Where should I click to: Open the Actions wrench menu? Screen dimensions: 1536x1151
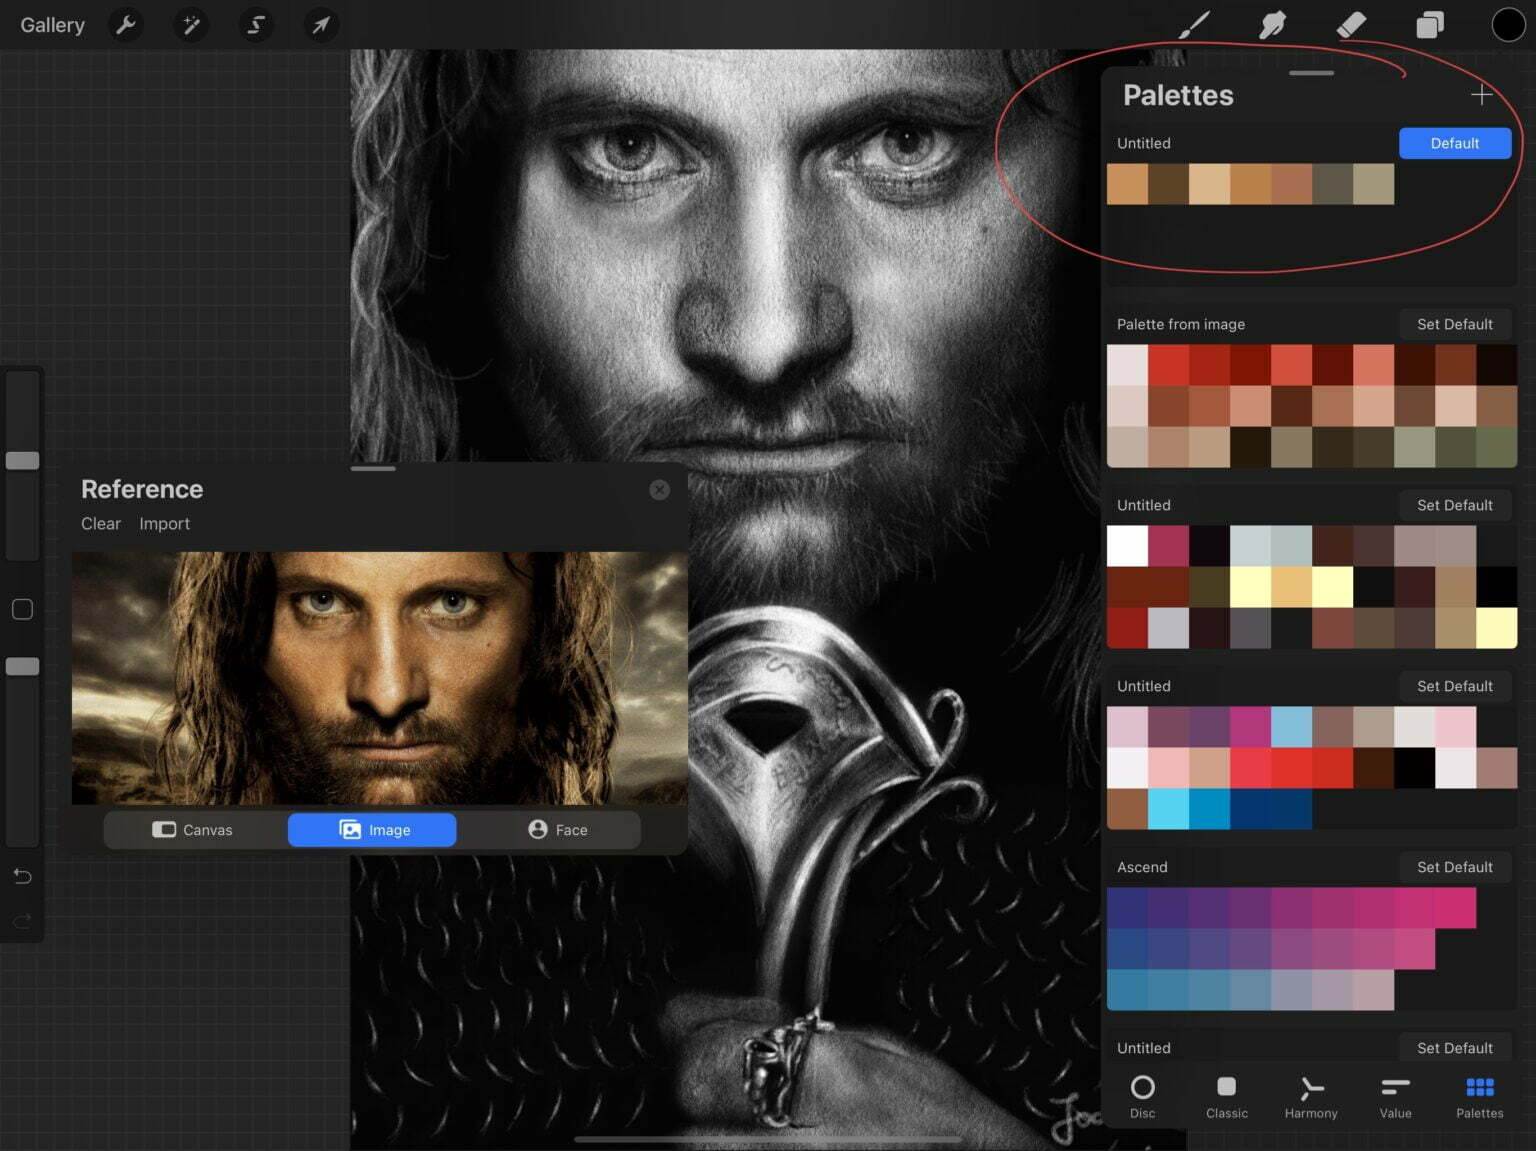point(126,25)
